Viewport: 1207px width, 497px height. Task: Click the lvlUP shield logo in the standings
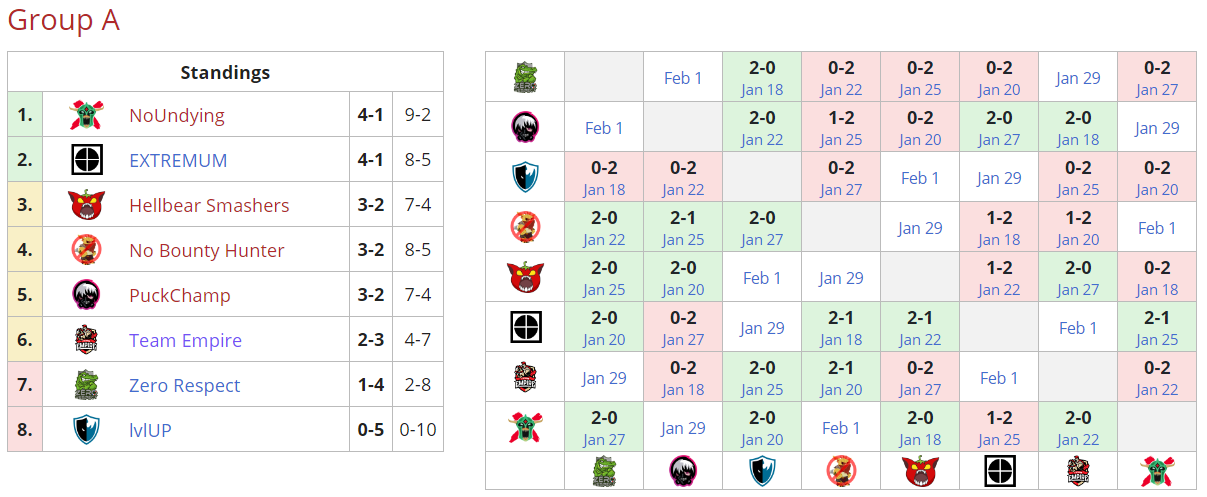[86, 430]
